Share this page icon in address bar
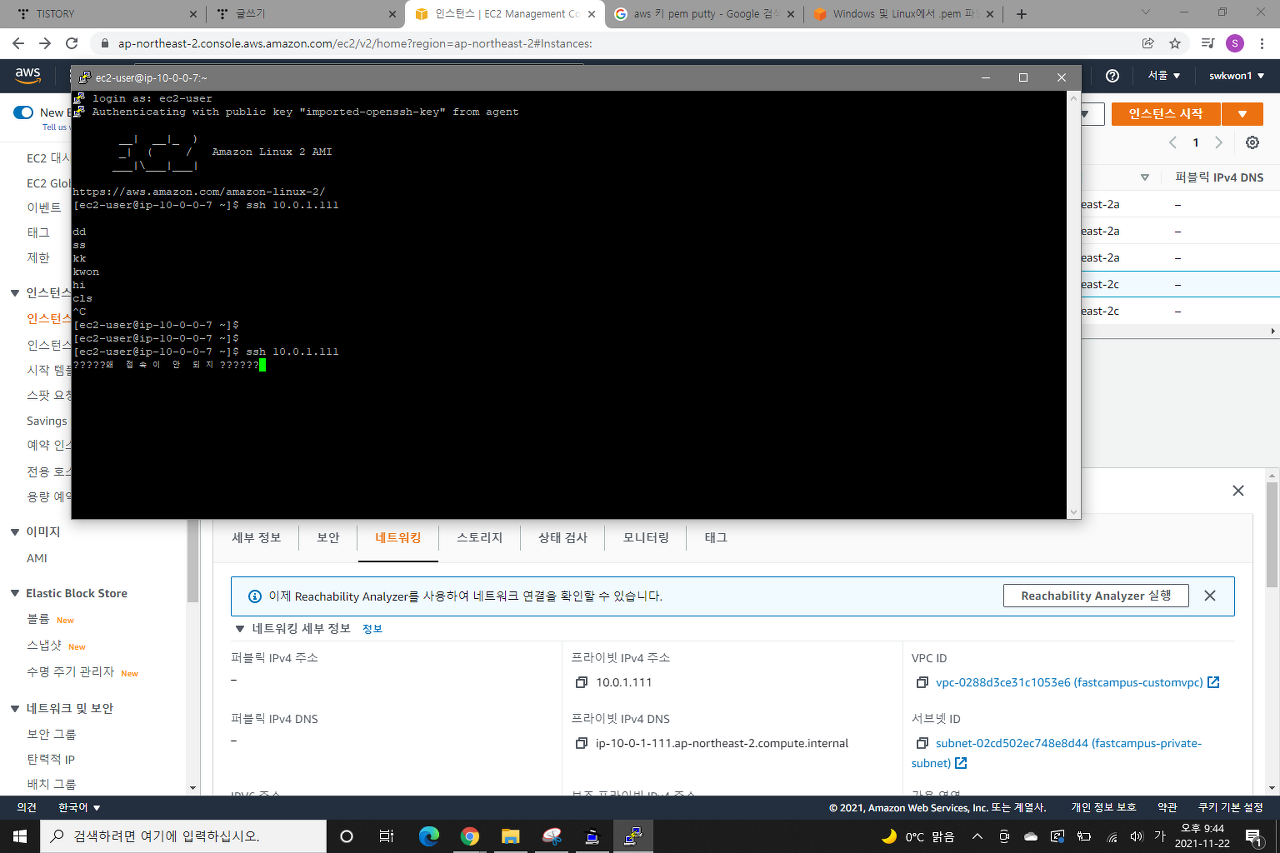This screenshot has width=1280, height=853. (x=1148, y=43)
